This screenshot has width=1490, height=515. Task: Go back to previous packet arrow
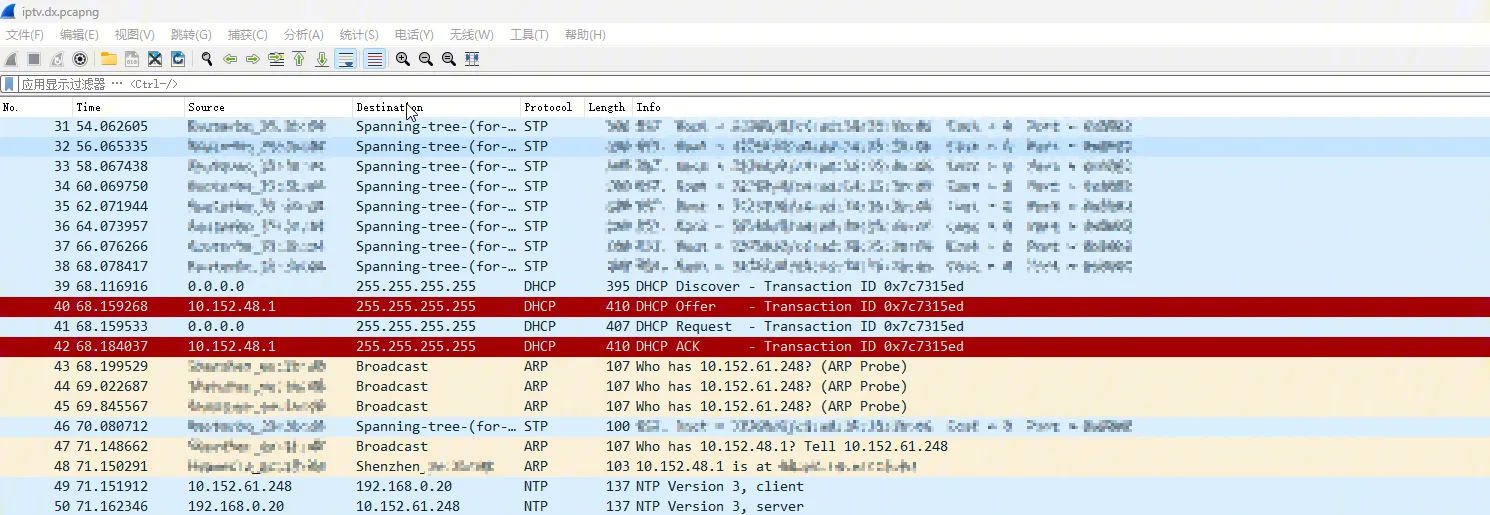230,59
